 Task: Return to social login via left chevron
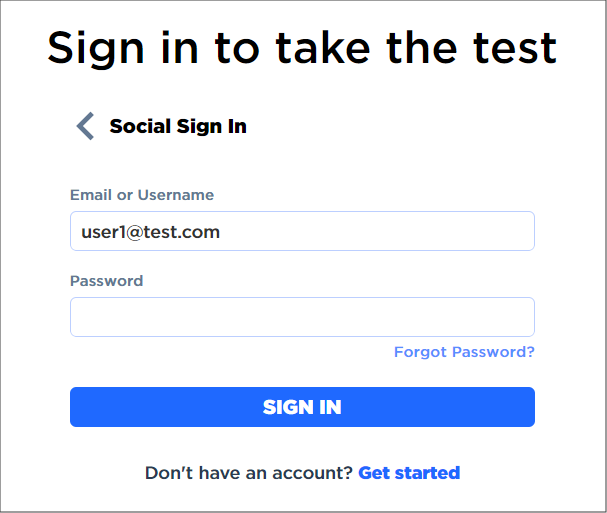85,126
